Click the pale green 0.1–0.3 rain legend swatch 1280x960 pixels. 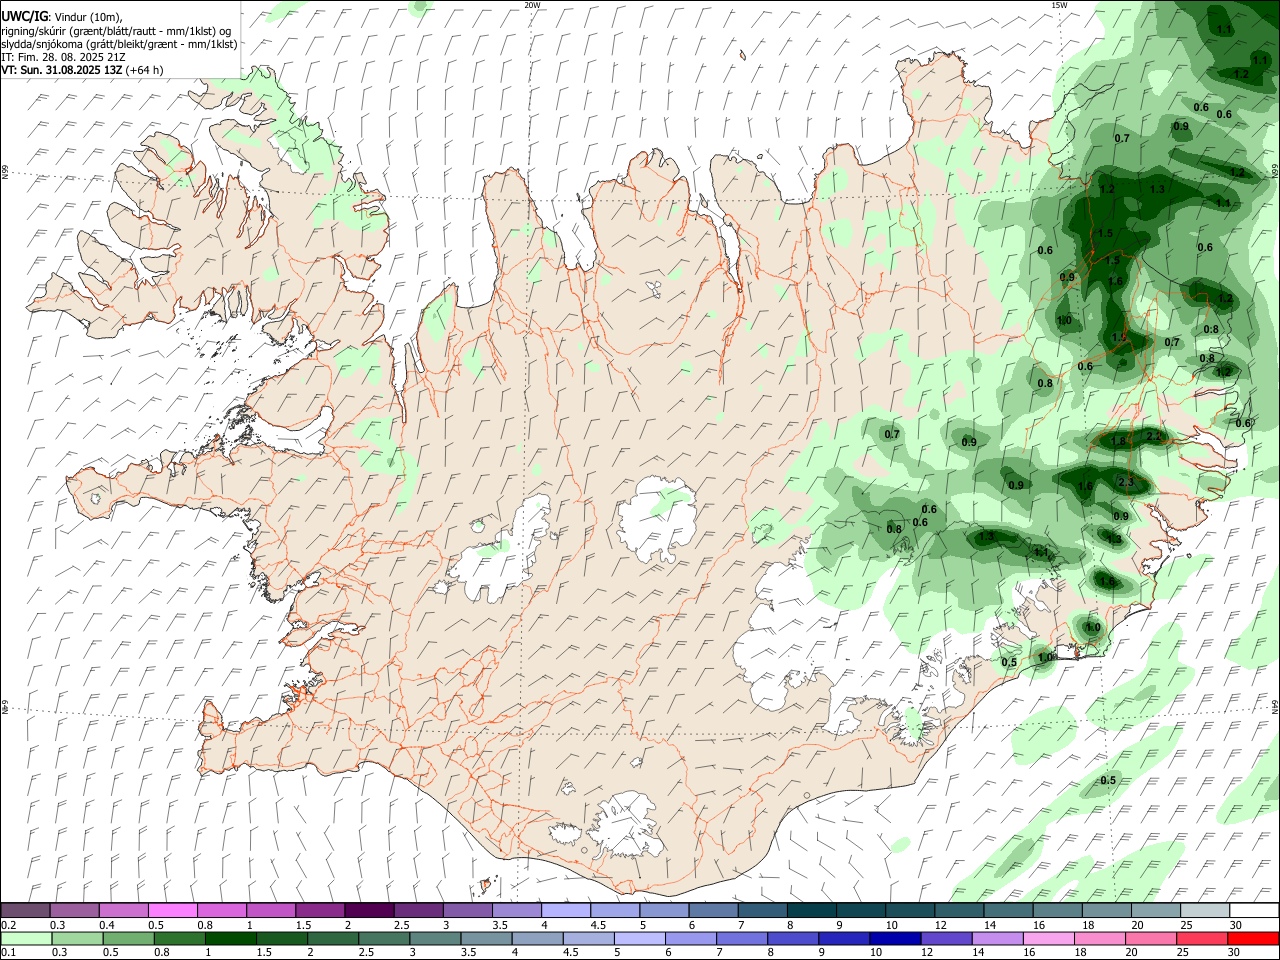pos(26,938)
